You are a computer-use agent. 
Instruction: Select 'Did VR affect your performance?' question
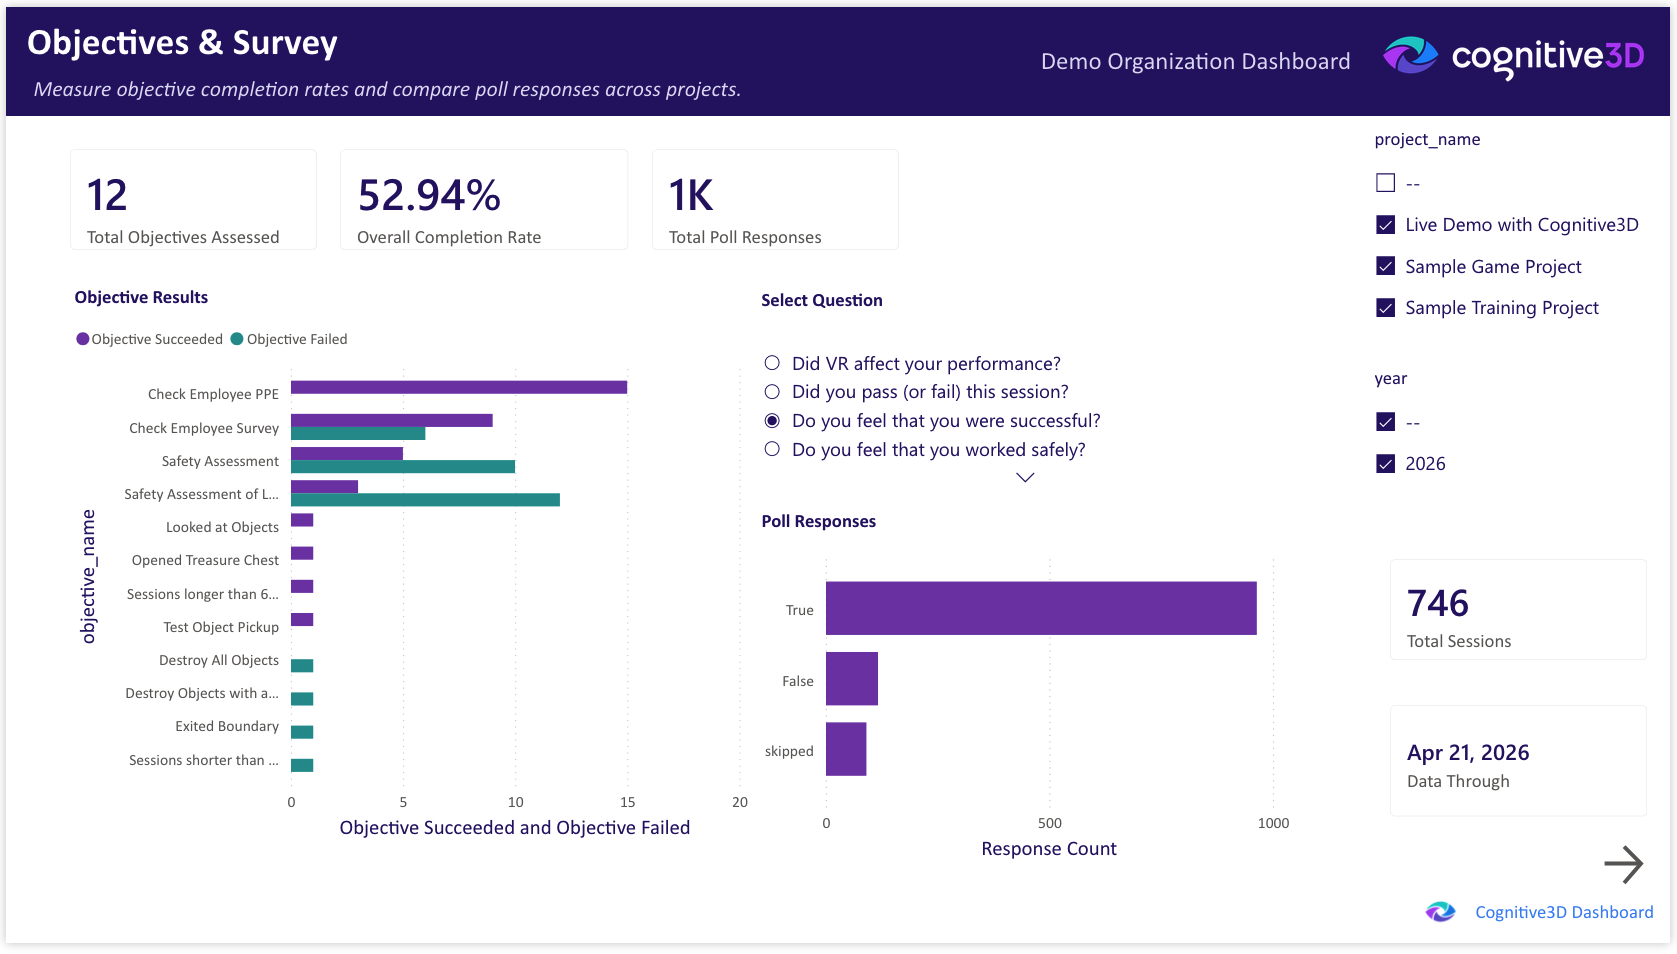point(771,363)
